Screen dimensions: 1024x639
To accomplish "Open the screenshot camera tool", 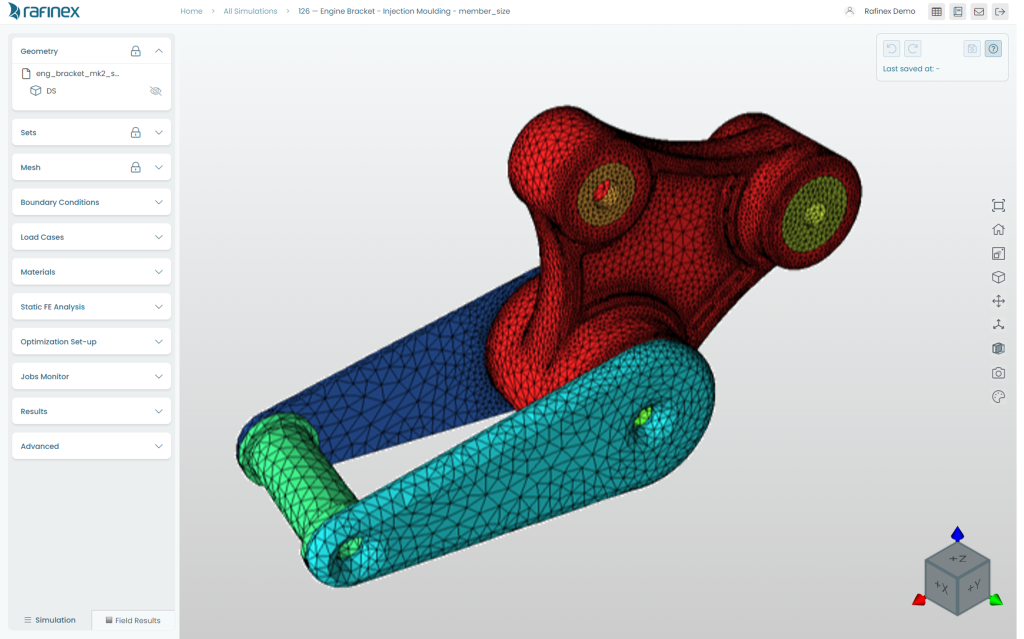I will tap(997, 372).
